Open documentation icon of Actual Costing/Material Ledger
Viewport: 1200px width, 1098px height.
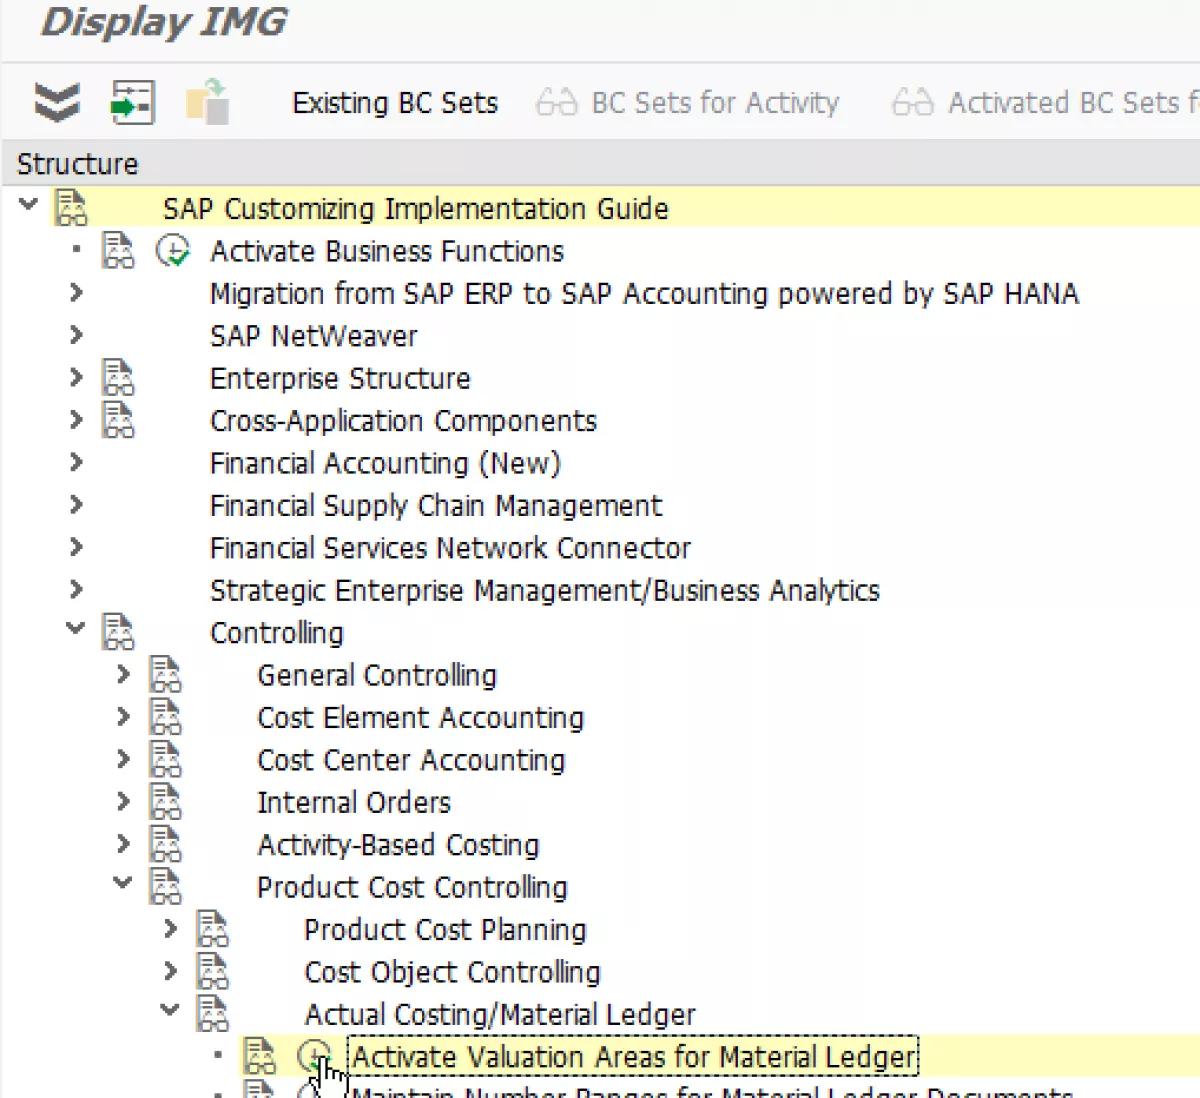[212, 1014]
